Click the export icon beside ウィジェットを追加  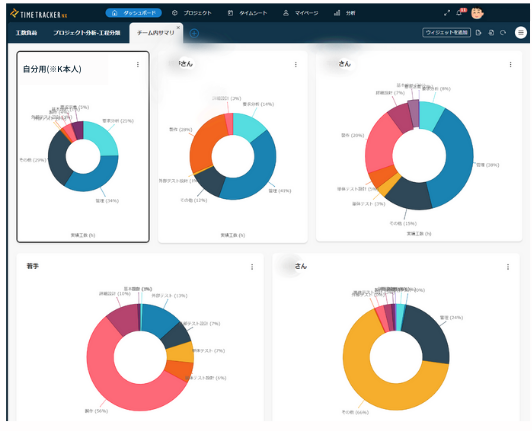[479, 33]
